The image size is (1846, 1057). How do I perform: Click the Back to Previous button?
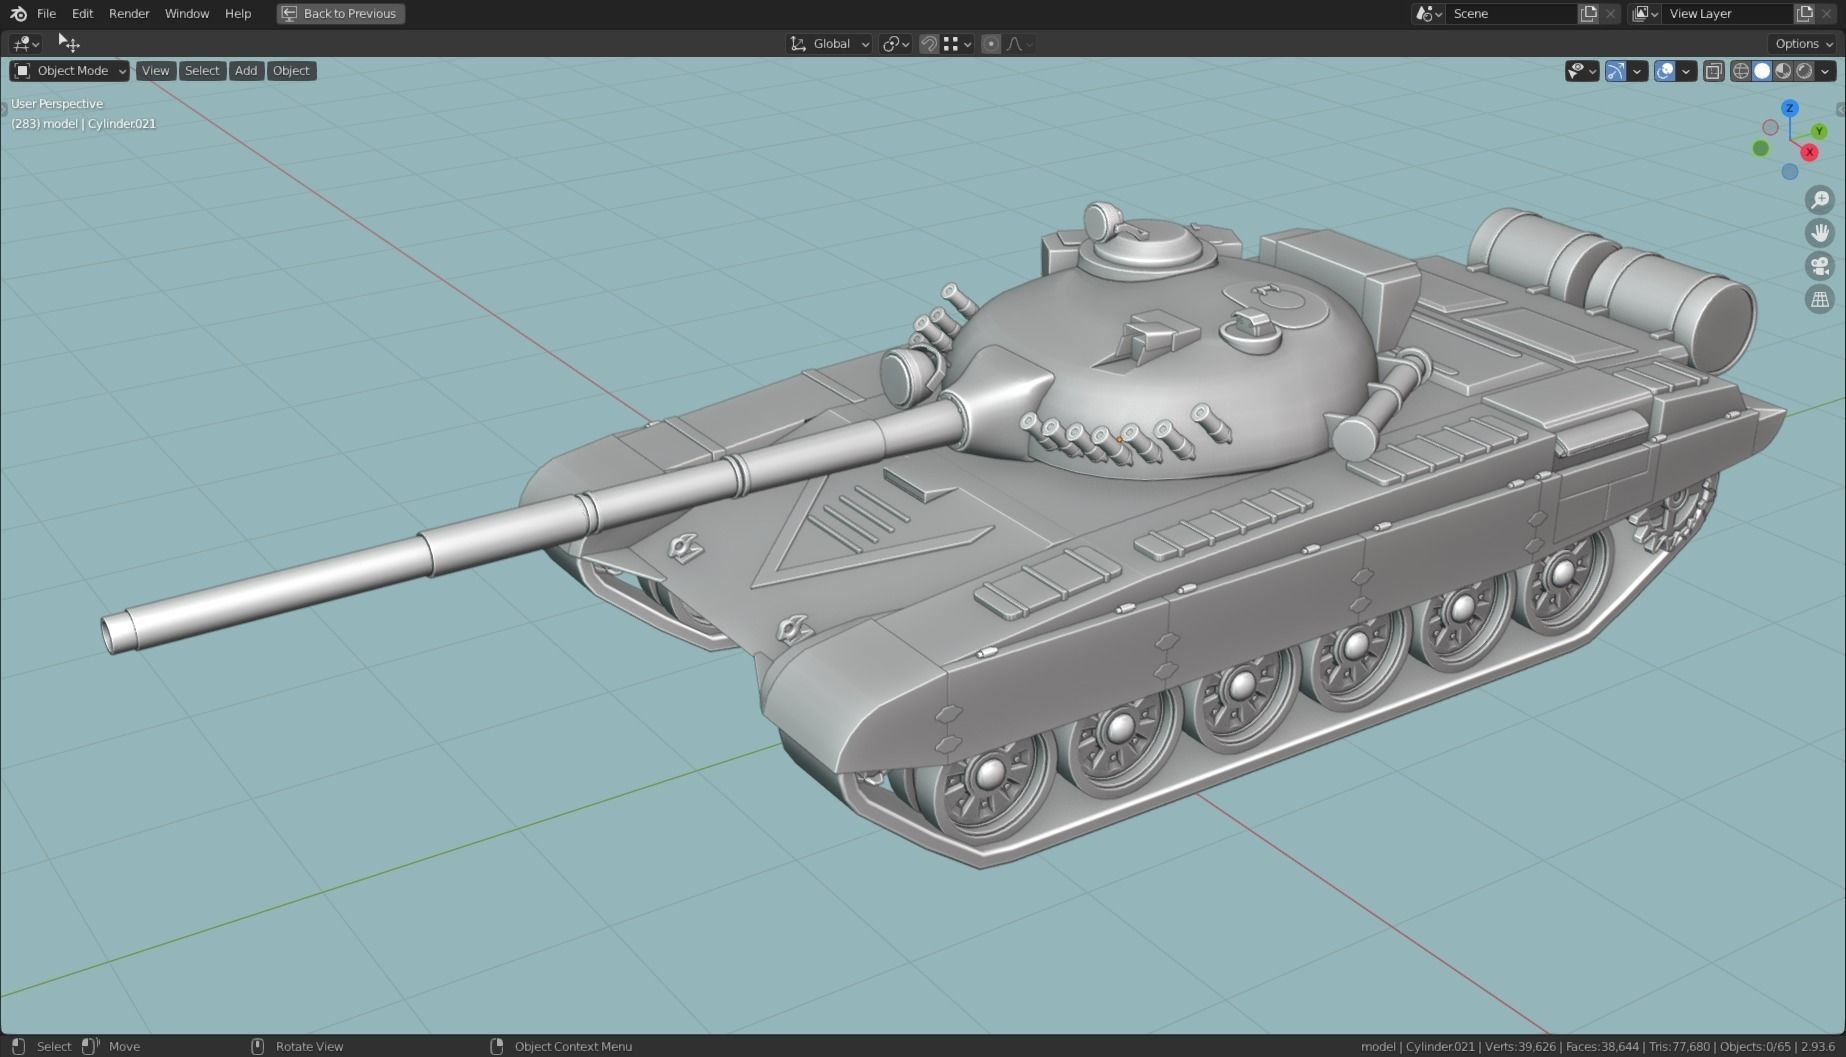pos(341,14)
